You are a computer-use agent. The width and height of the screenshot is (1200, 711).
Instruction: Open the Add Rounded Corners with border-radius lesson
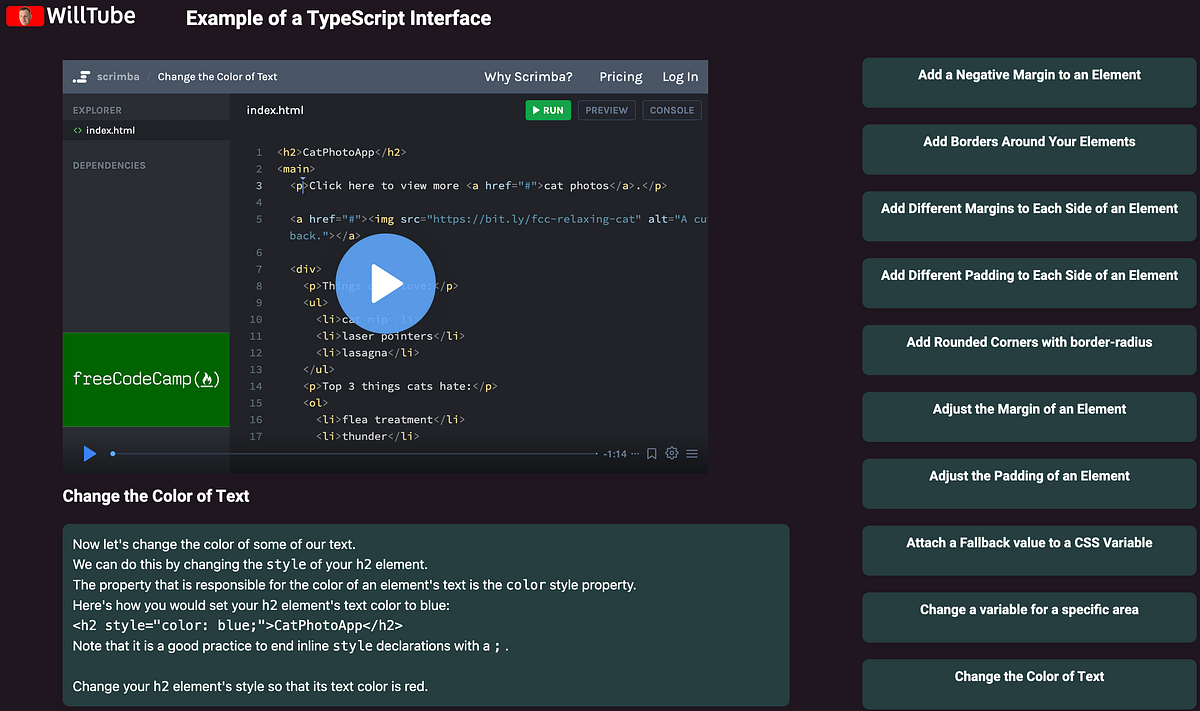(x=1029, y=350)
